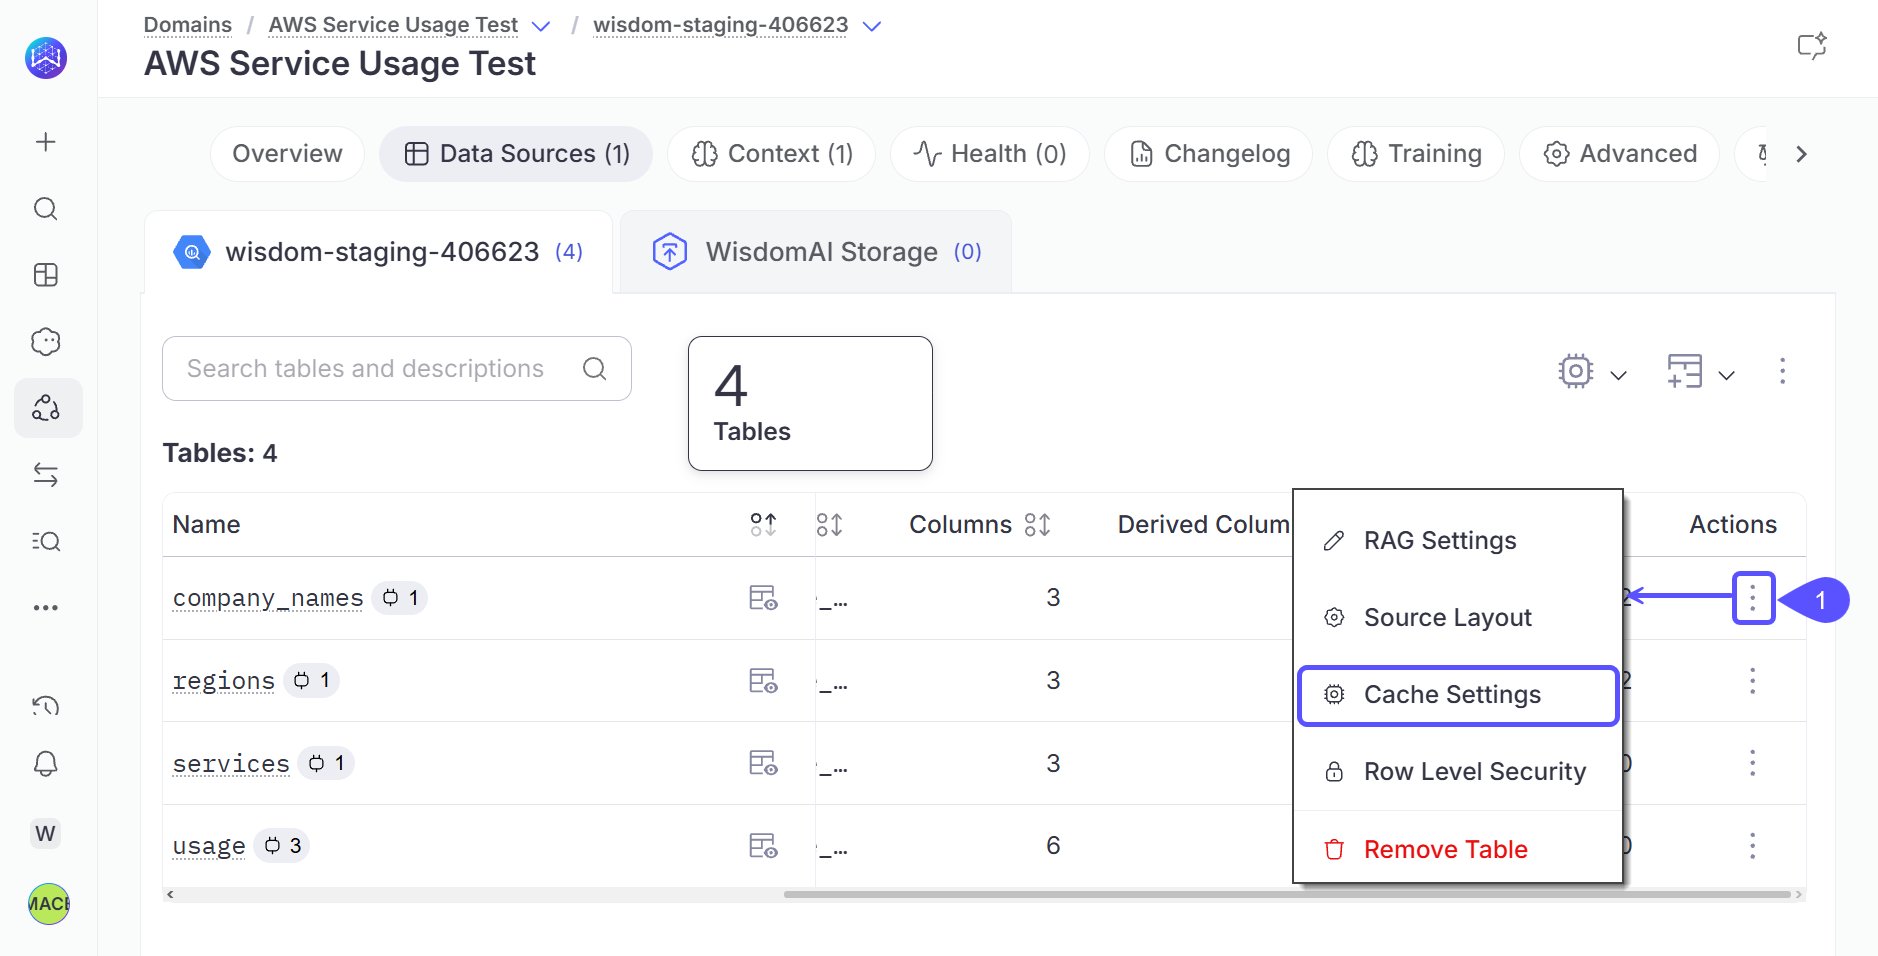Open the actions kebab menu for the usage row
1878x956 pixels.
coord(1752,846)
